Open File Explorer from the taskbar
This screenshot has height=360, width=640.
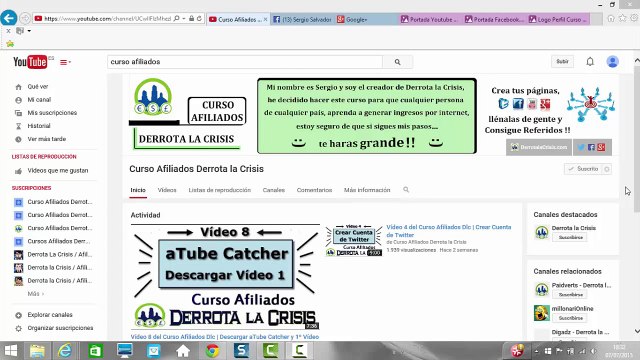click(37, 351)
